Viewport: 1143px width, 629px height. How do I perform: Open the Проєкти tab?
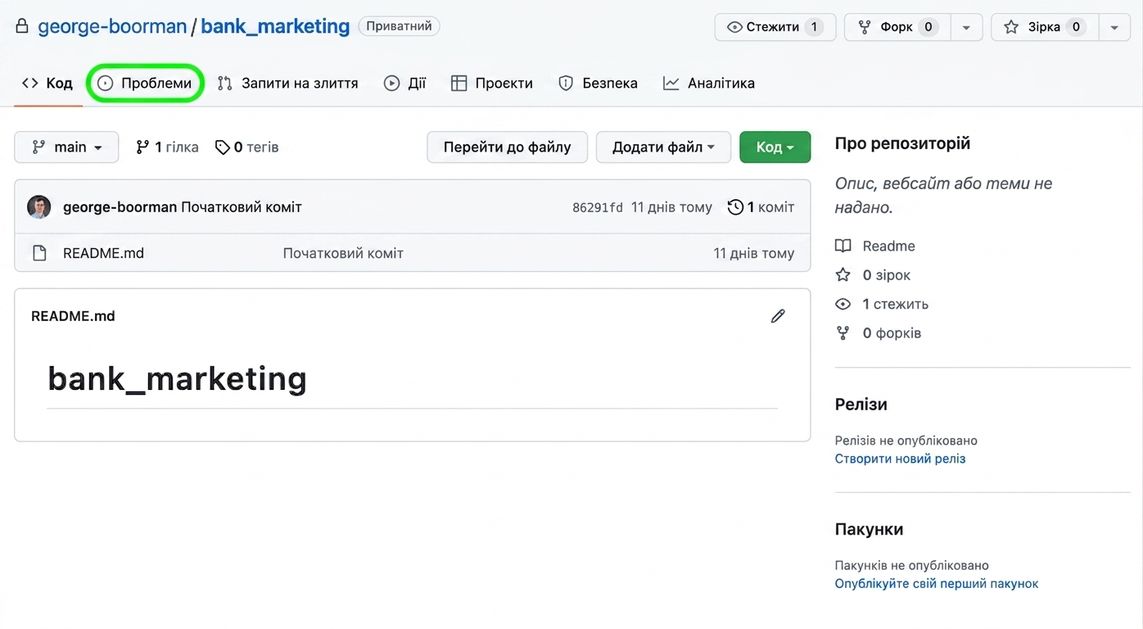492,83
